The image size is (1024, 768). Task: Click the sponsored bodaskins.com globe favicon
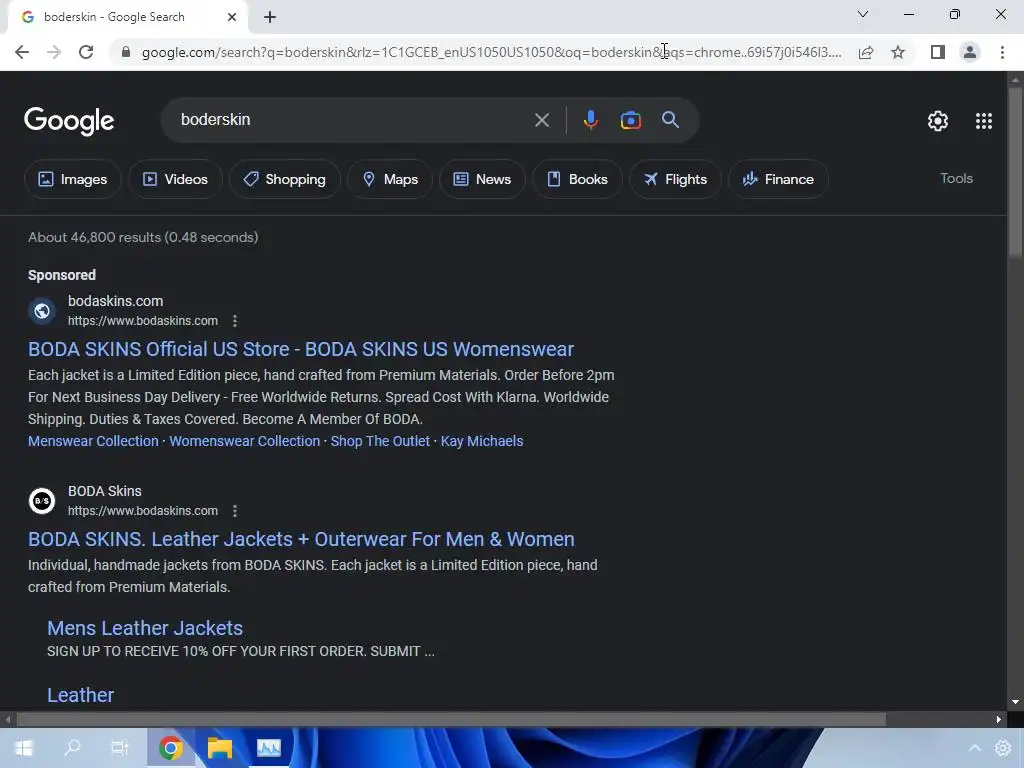click(42, 311)
